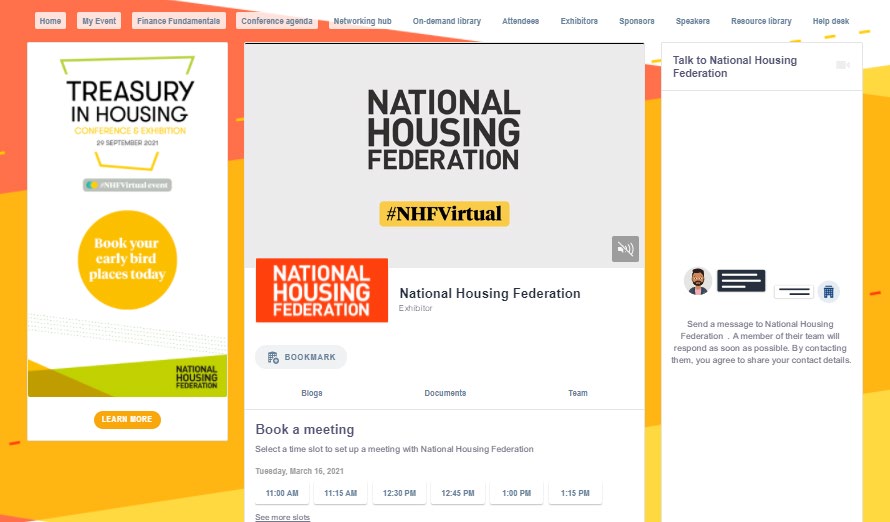Image resolution: width=890 pixels, height=522 pixels.
Task: Visit the Networking hub
Action: coord(362,21)
